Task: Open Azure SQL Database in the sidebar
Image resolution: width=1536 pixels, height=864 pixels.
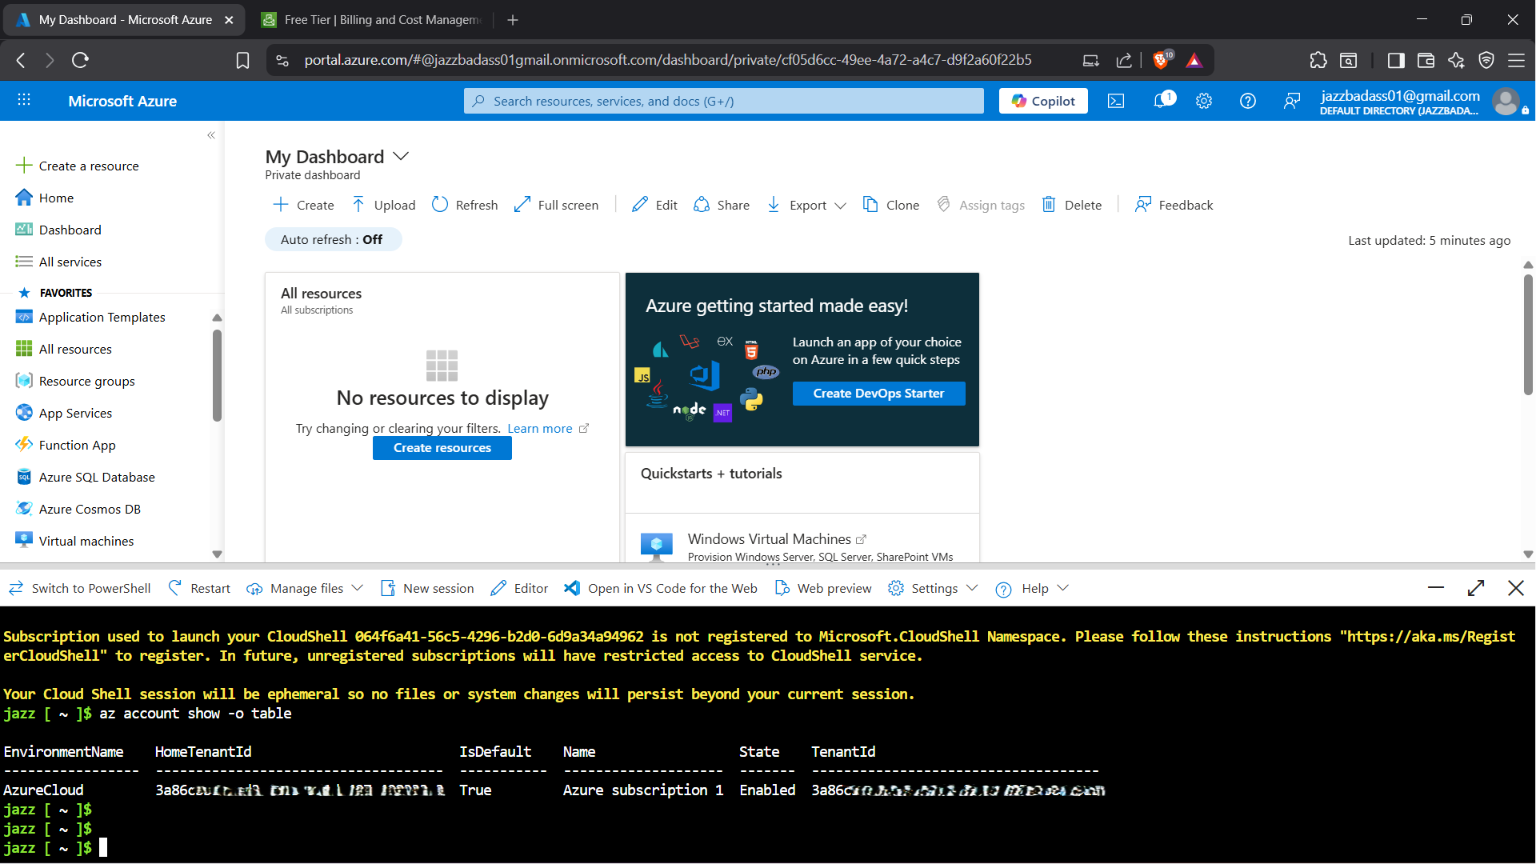Action: tap(86, 477)
